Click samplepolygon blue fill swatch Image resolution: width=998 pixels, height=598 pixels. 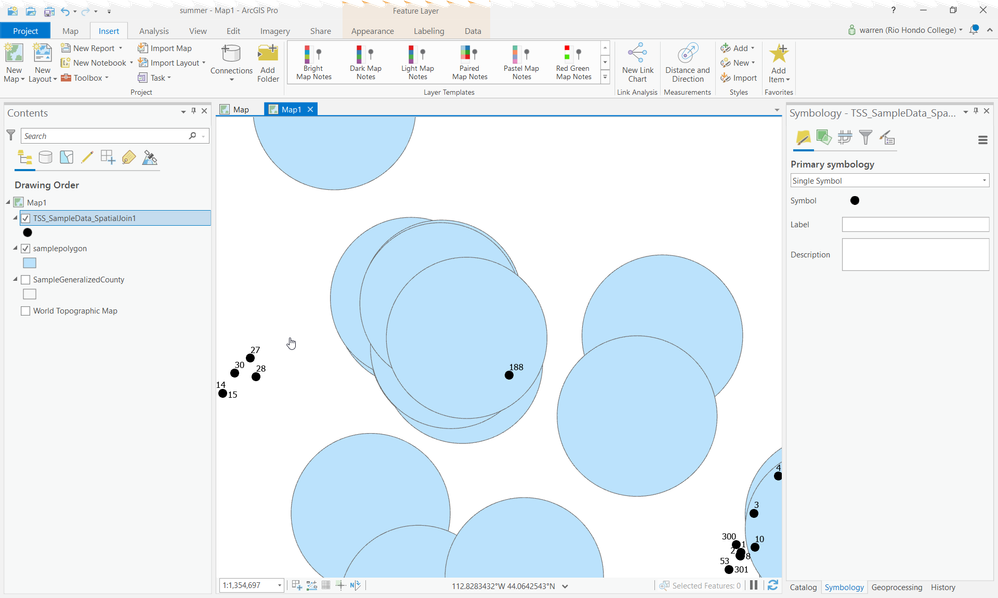tap(29, 263)
